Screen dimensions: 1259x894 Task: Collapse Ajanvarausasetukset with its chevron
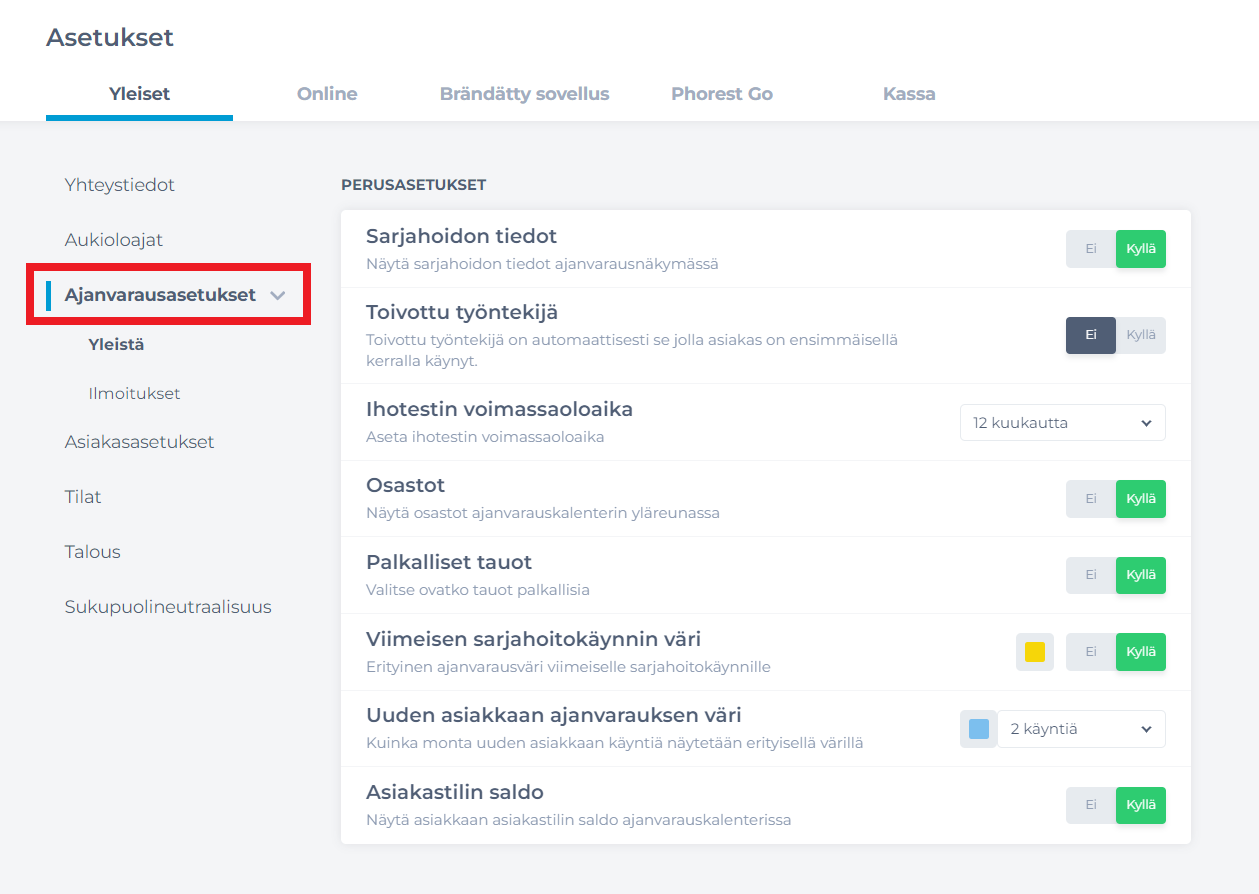click(x=278, y=296)
